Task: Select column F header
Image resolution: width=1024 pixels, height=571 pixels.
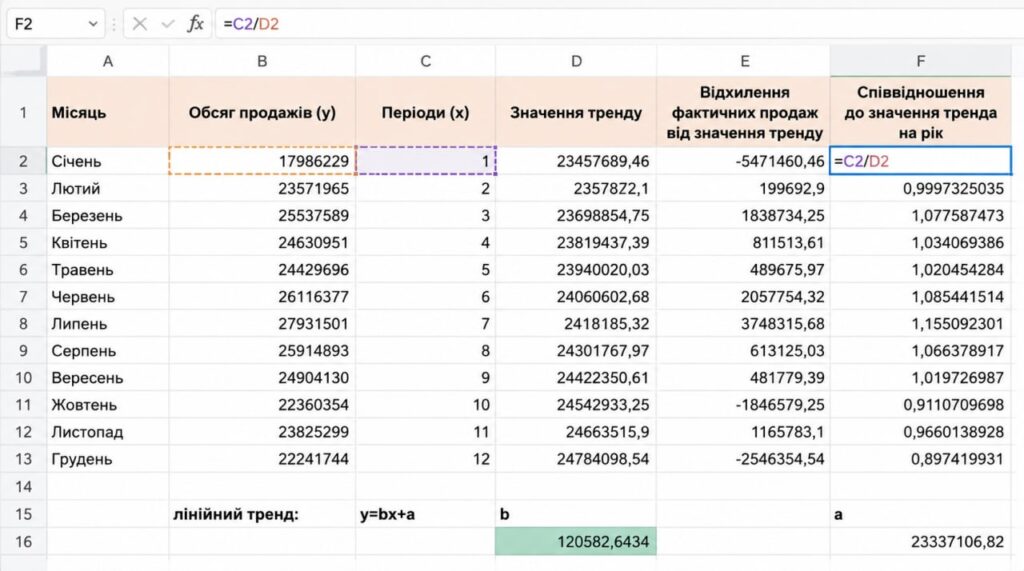Action: pos(921,61)
